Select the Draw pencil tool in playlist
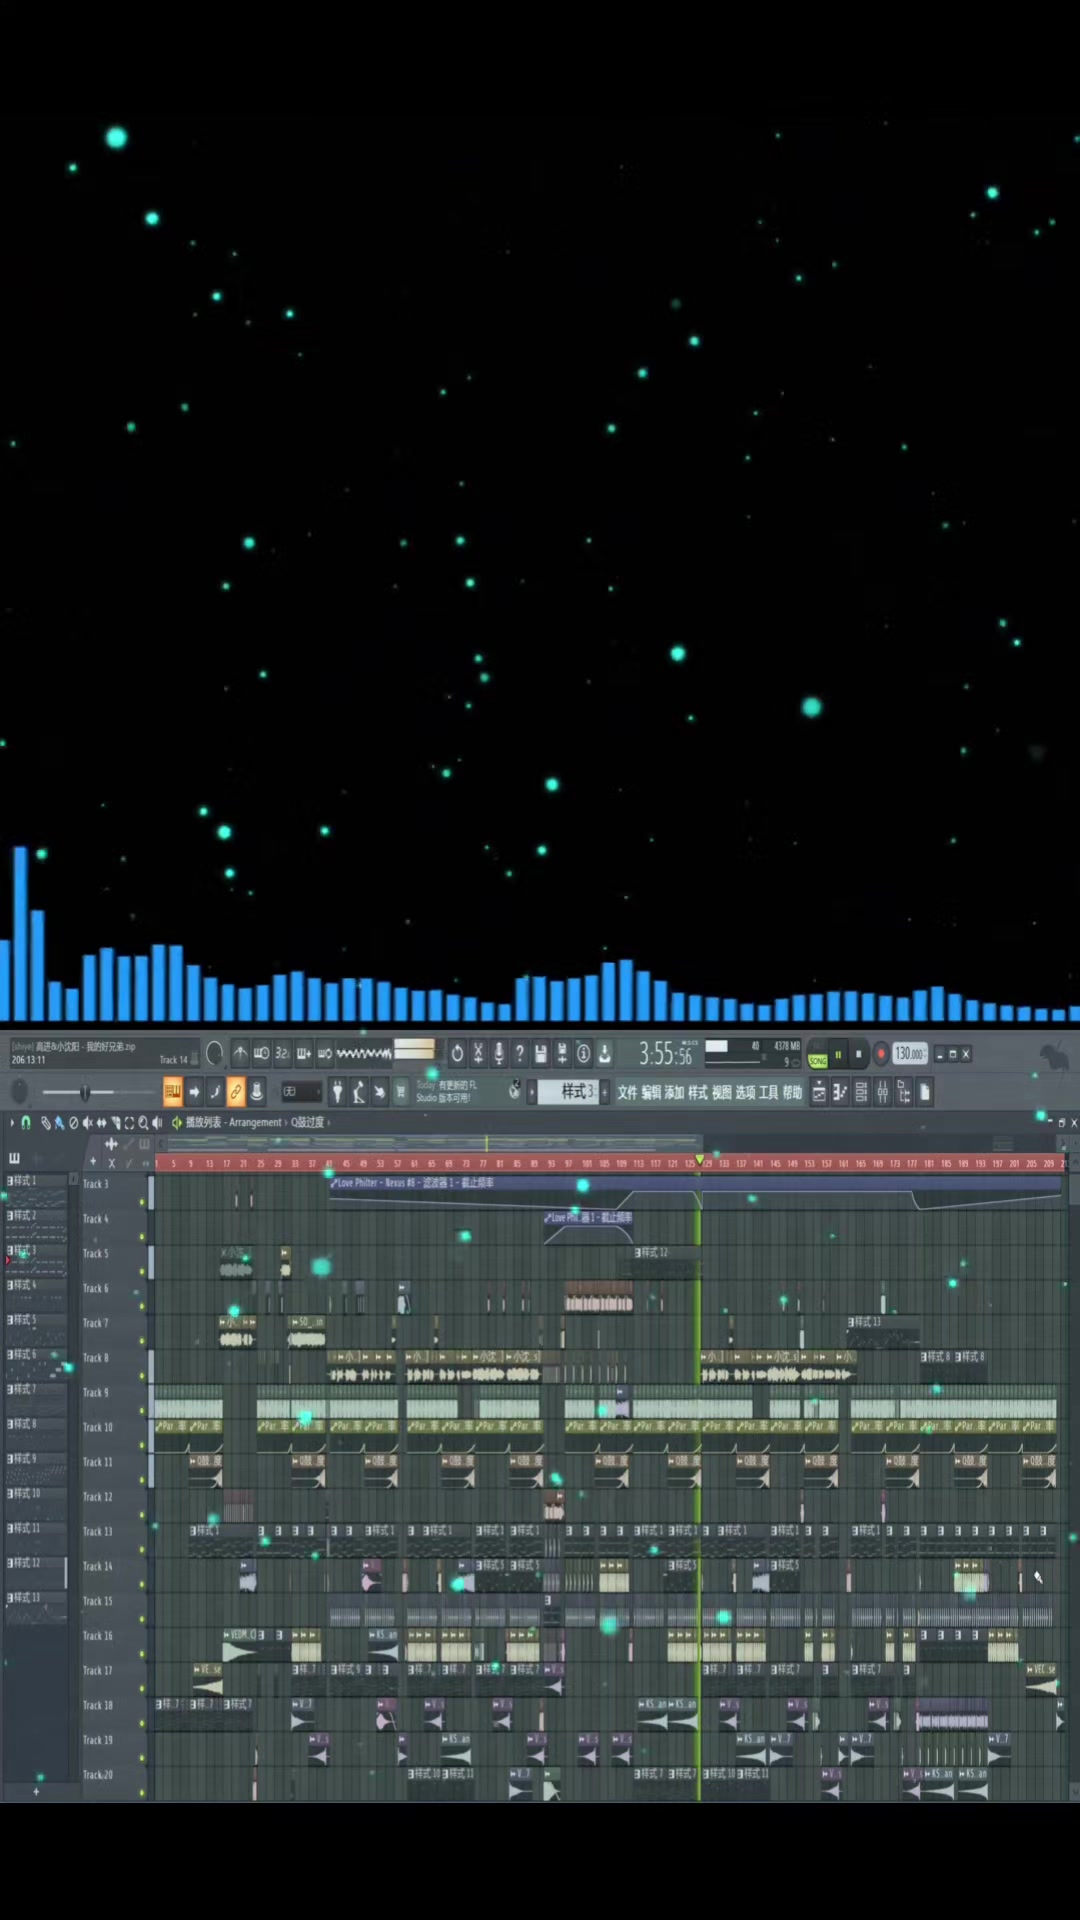The image size is (1080, 1920). click(x=45, y=1122)
